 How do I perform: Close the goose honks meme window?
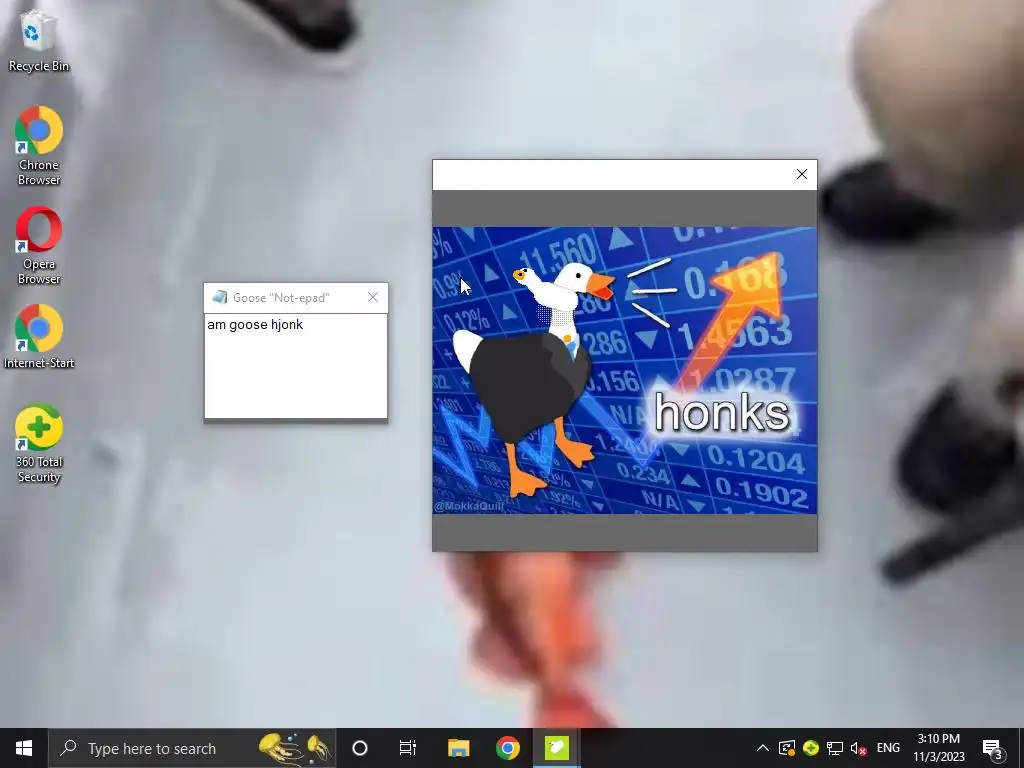(802, 174)
